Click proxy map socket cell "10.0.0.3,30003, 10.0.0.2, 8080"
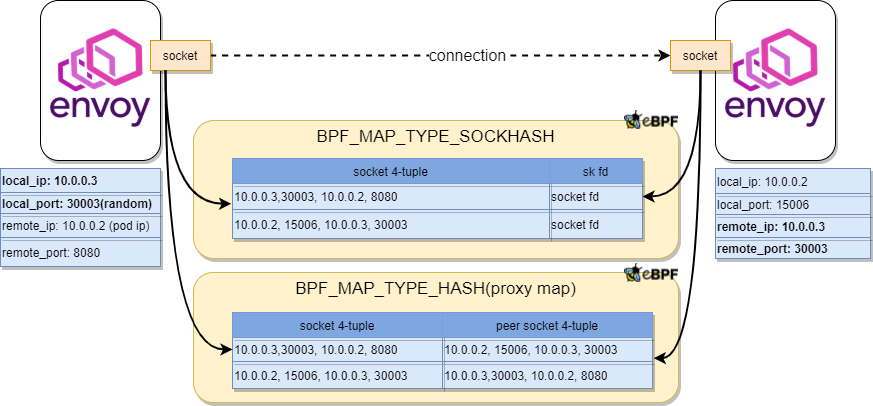 point(337,350)
